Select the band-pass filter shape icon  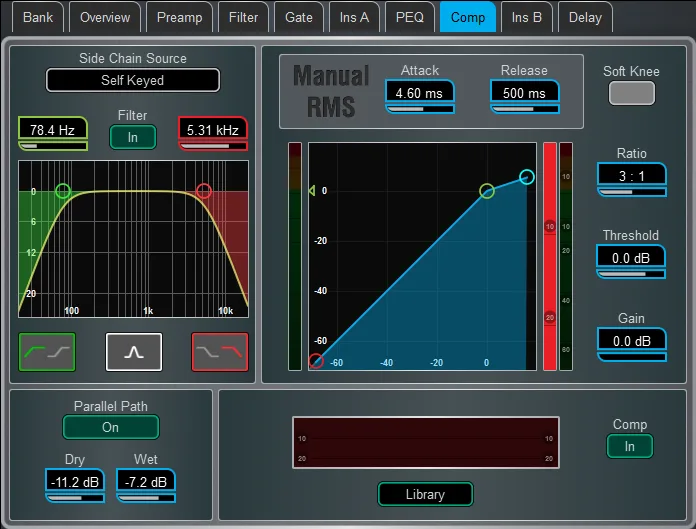[134, 352]
